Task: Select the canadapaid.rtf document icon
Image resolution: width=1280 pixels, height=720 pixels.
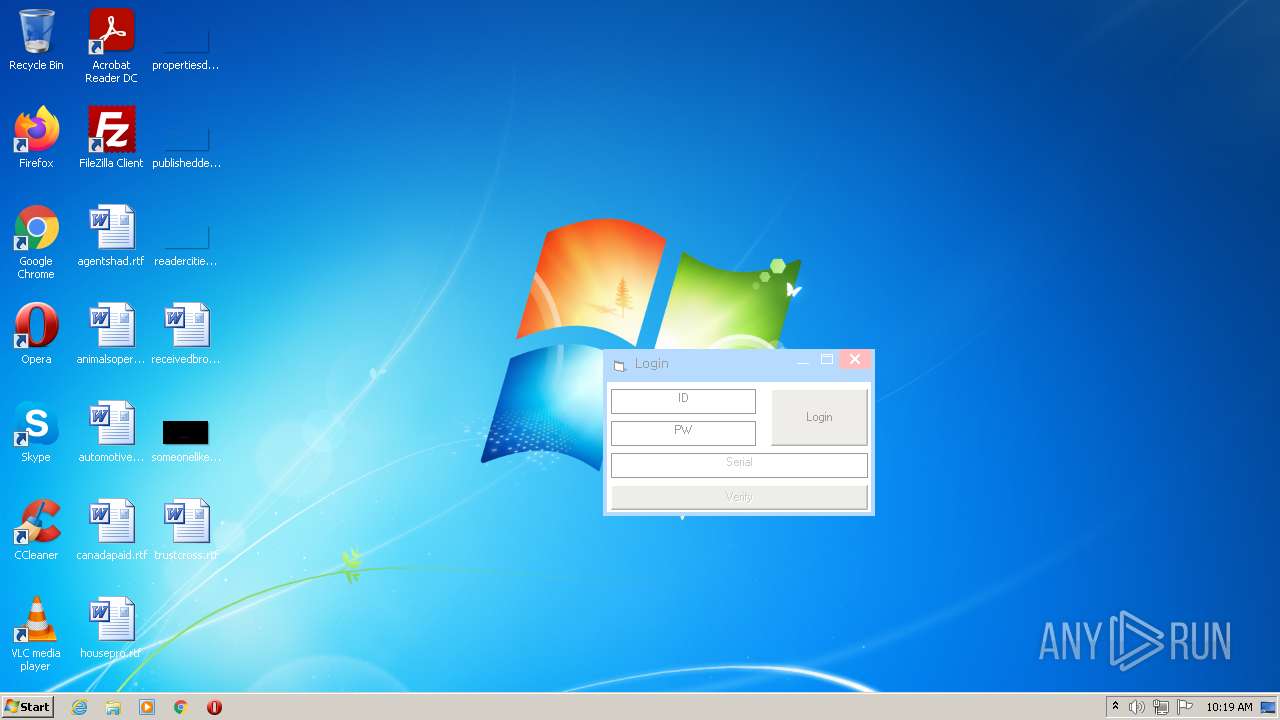Action: [x=111, y=530]
